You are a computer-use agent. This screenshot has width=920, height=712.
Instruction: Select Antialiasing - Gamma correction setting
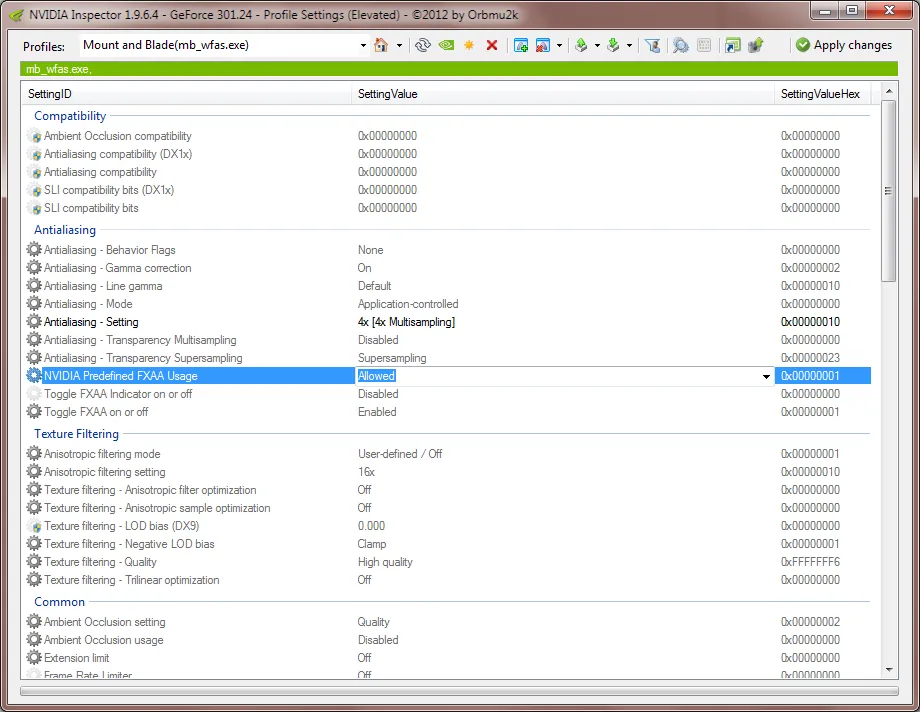click(448, 268)
